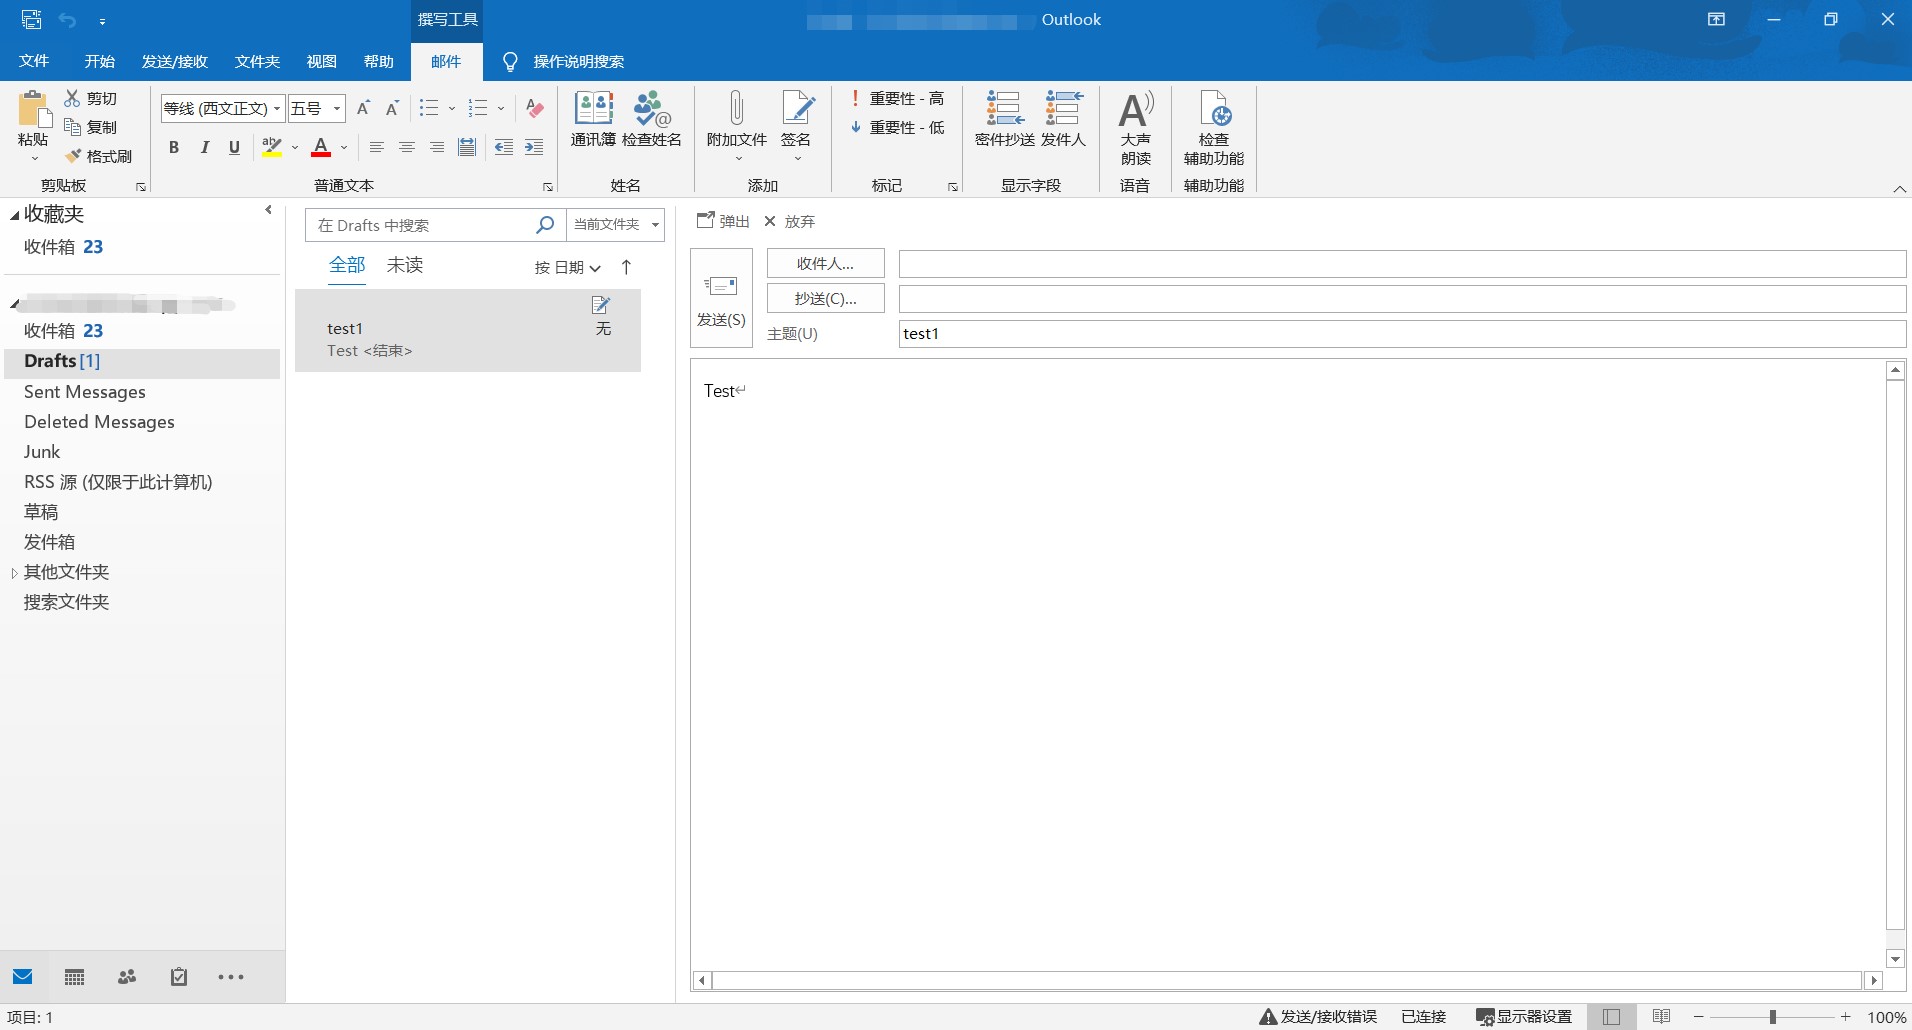1912x1030 pixels.
Task: Open the Home (开始) tab
Action: pyautogui.click(x=100, y=61)
